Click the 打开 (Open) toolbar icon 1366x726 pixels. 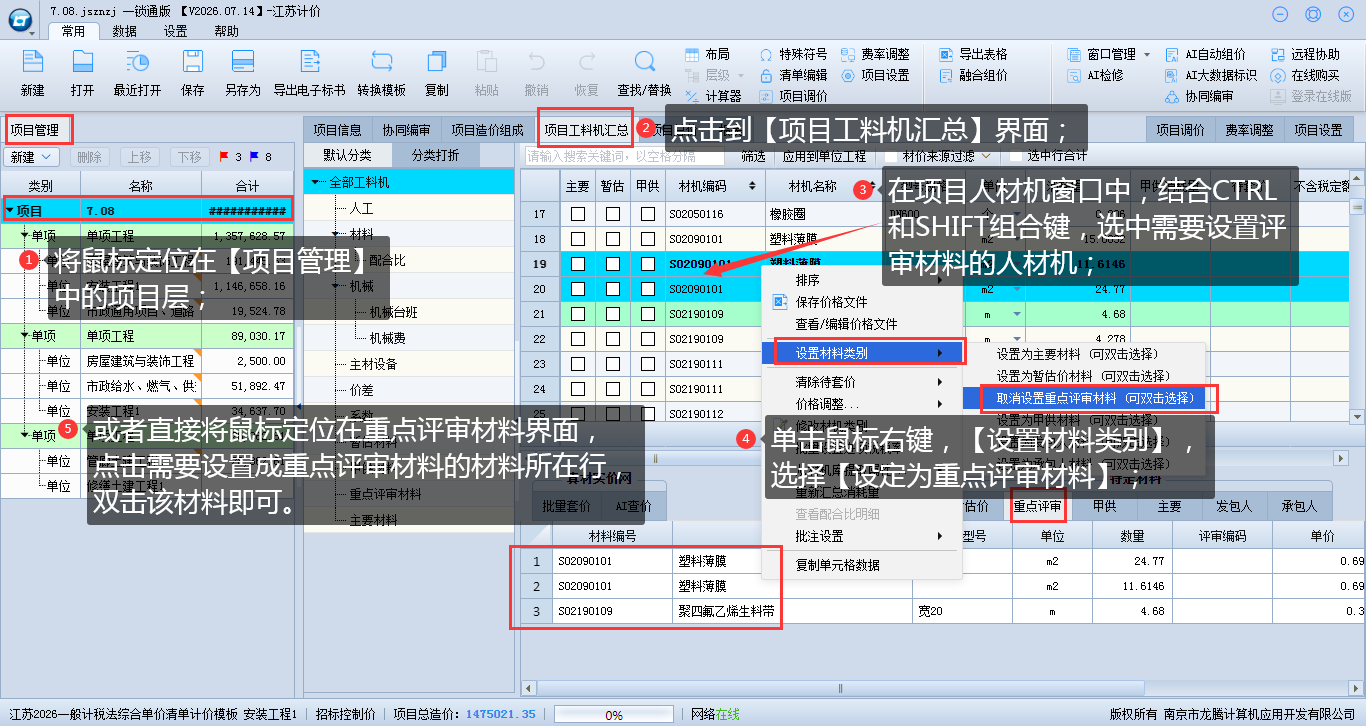pos(82,62)
